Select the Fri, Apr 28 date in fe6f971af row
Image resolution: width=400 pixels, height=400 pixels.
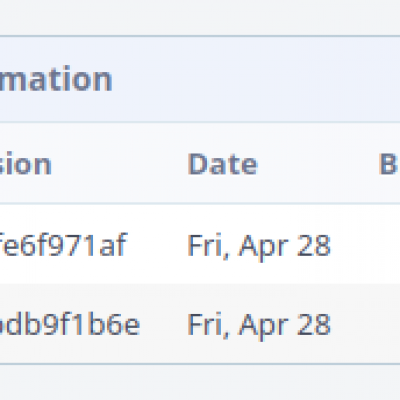click(259, 246)
